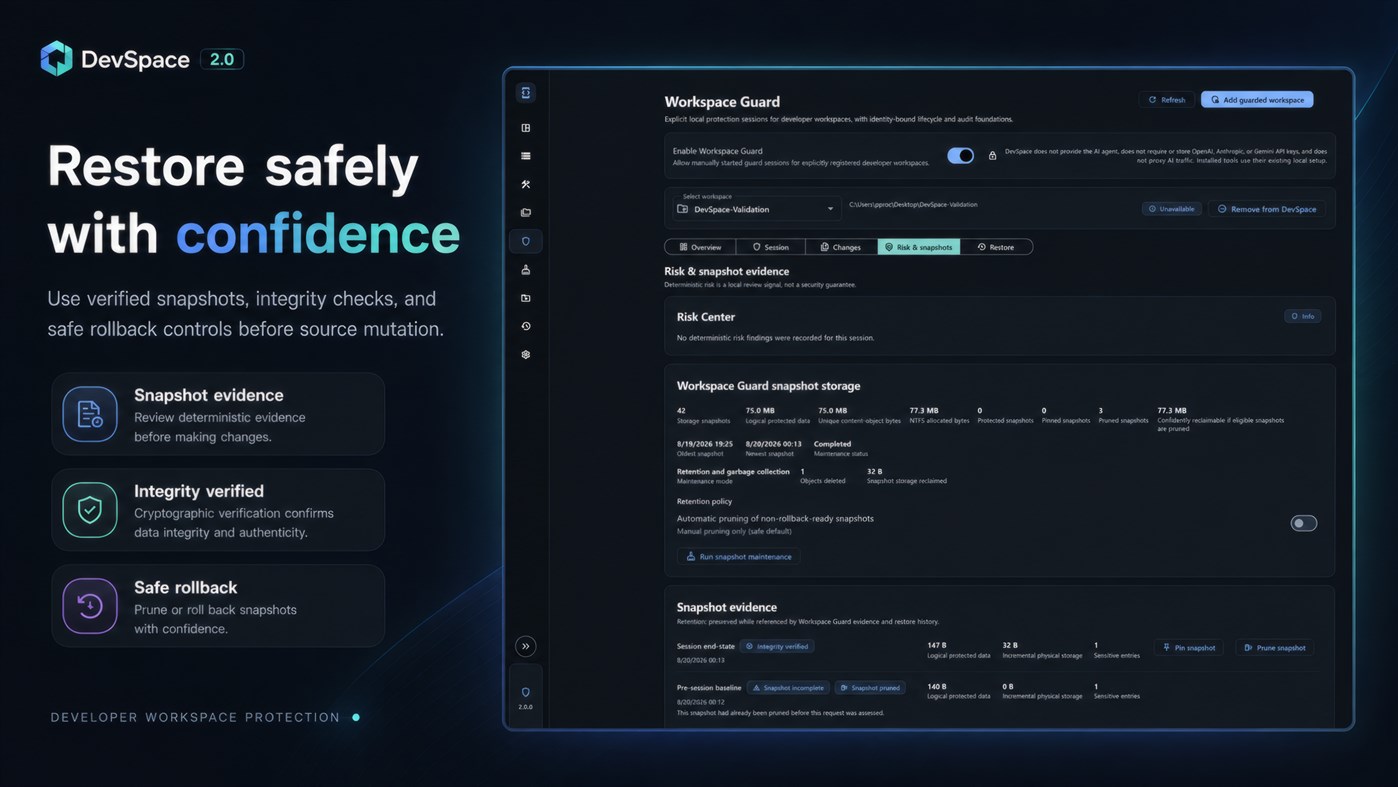Select the Workspace Guard shield sidebar icon

526,241
